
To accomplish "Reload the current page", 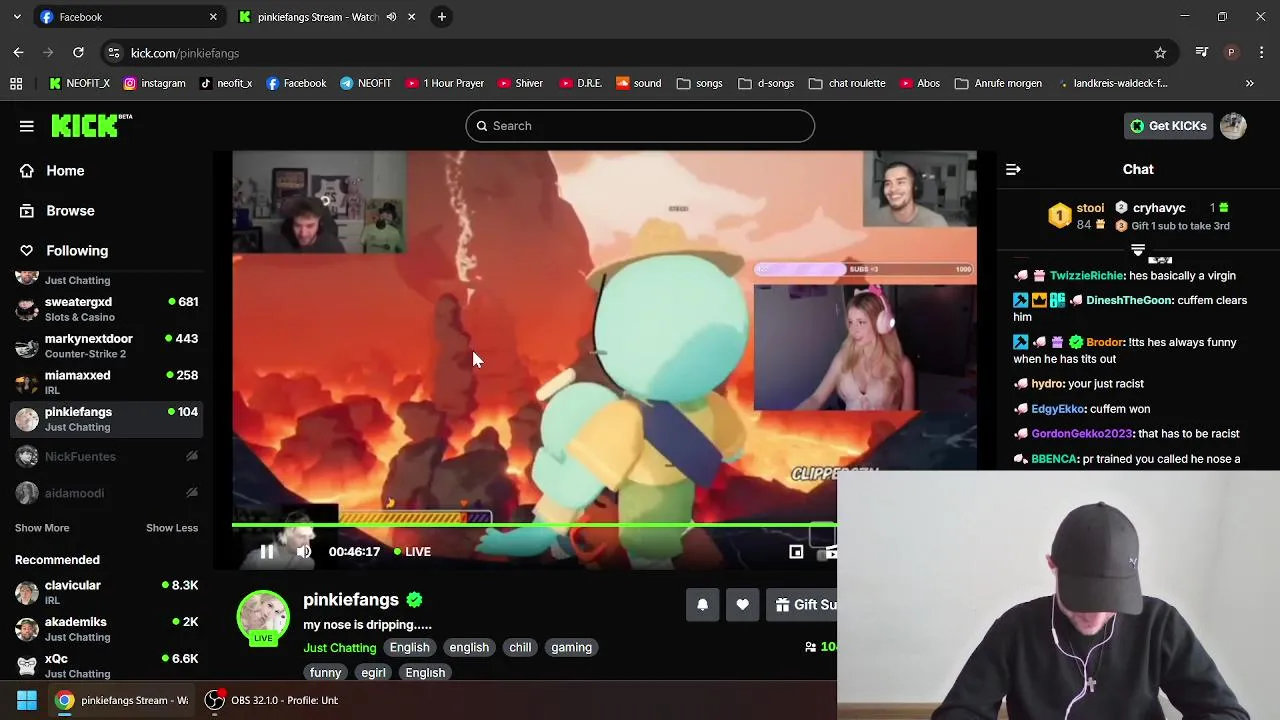I will click(78, 53).
